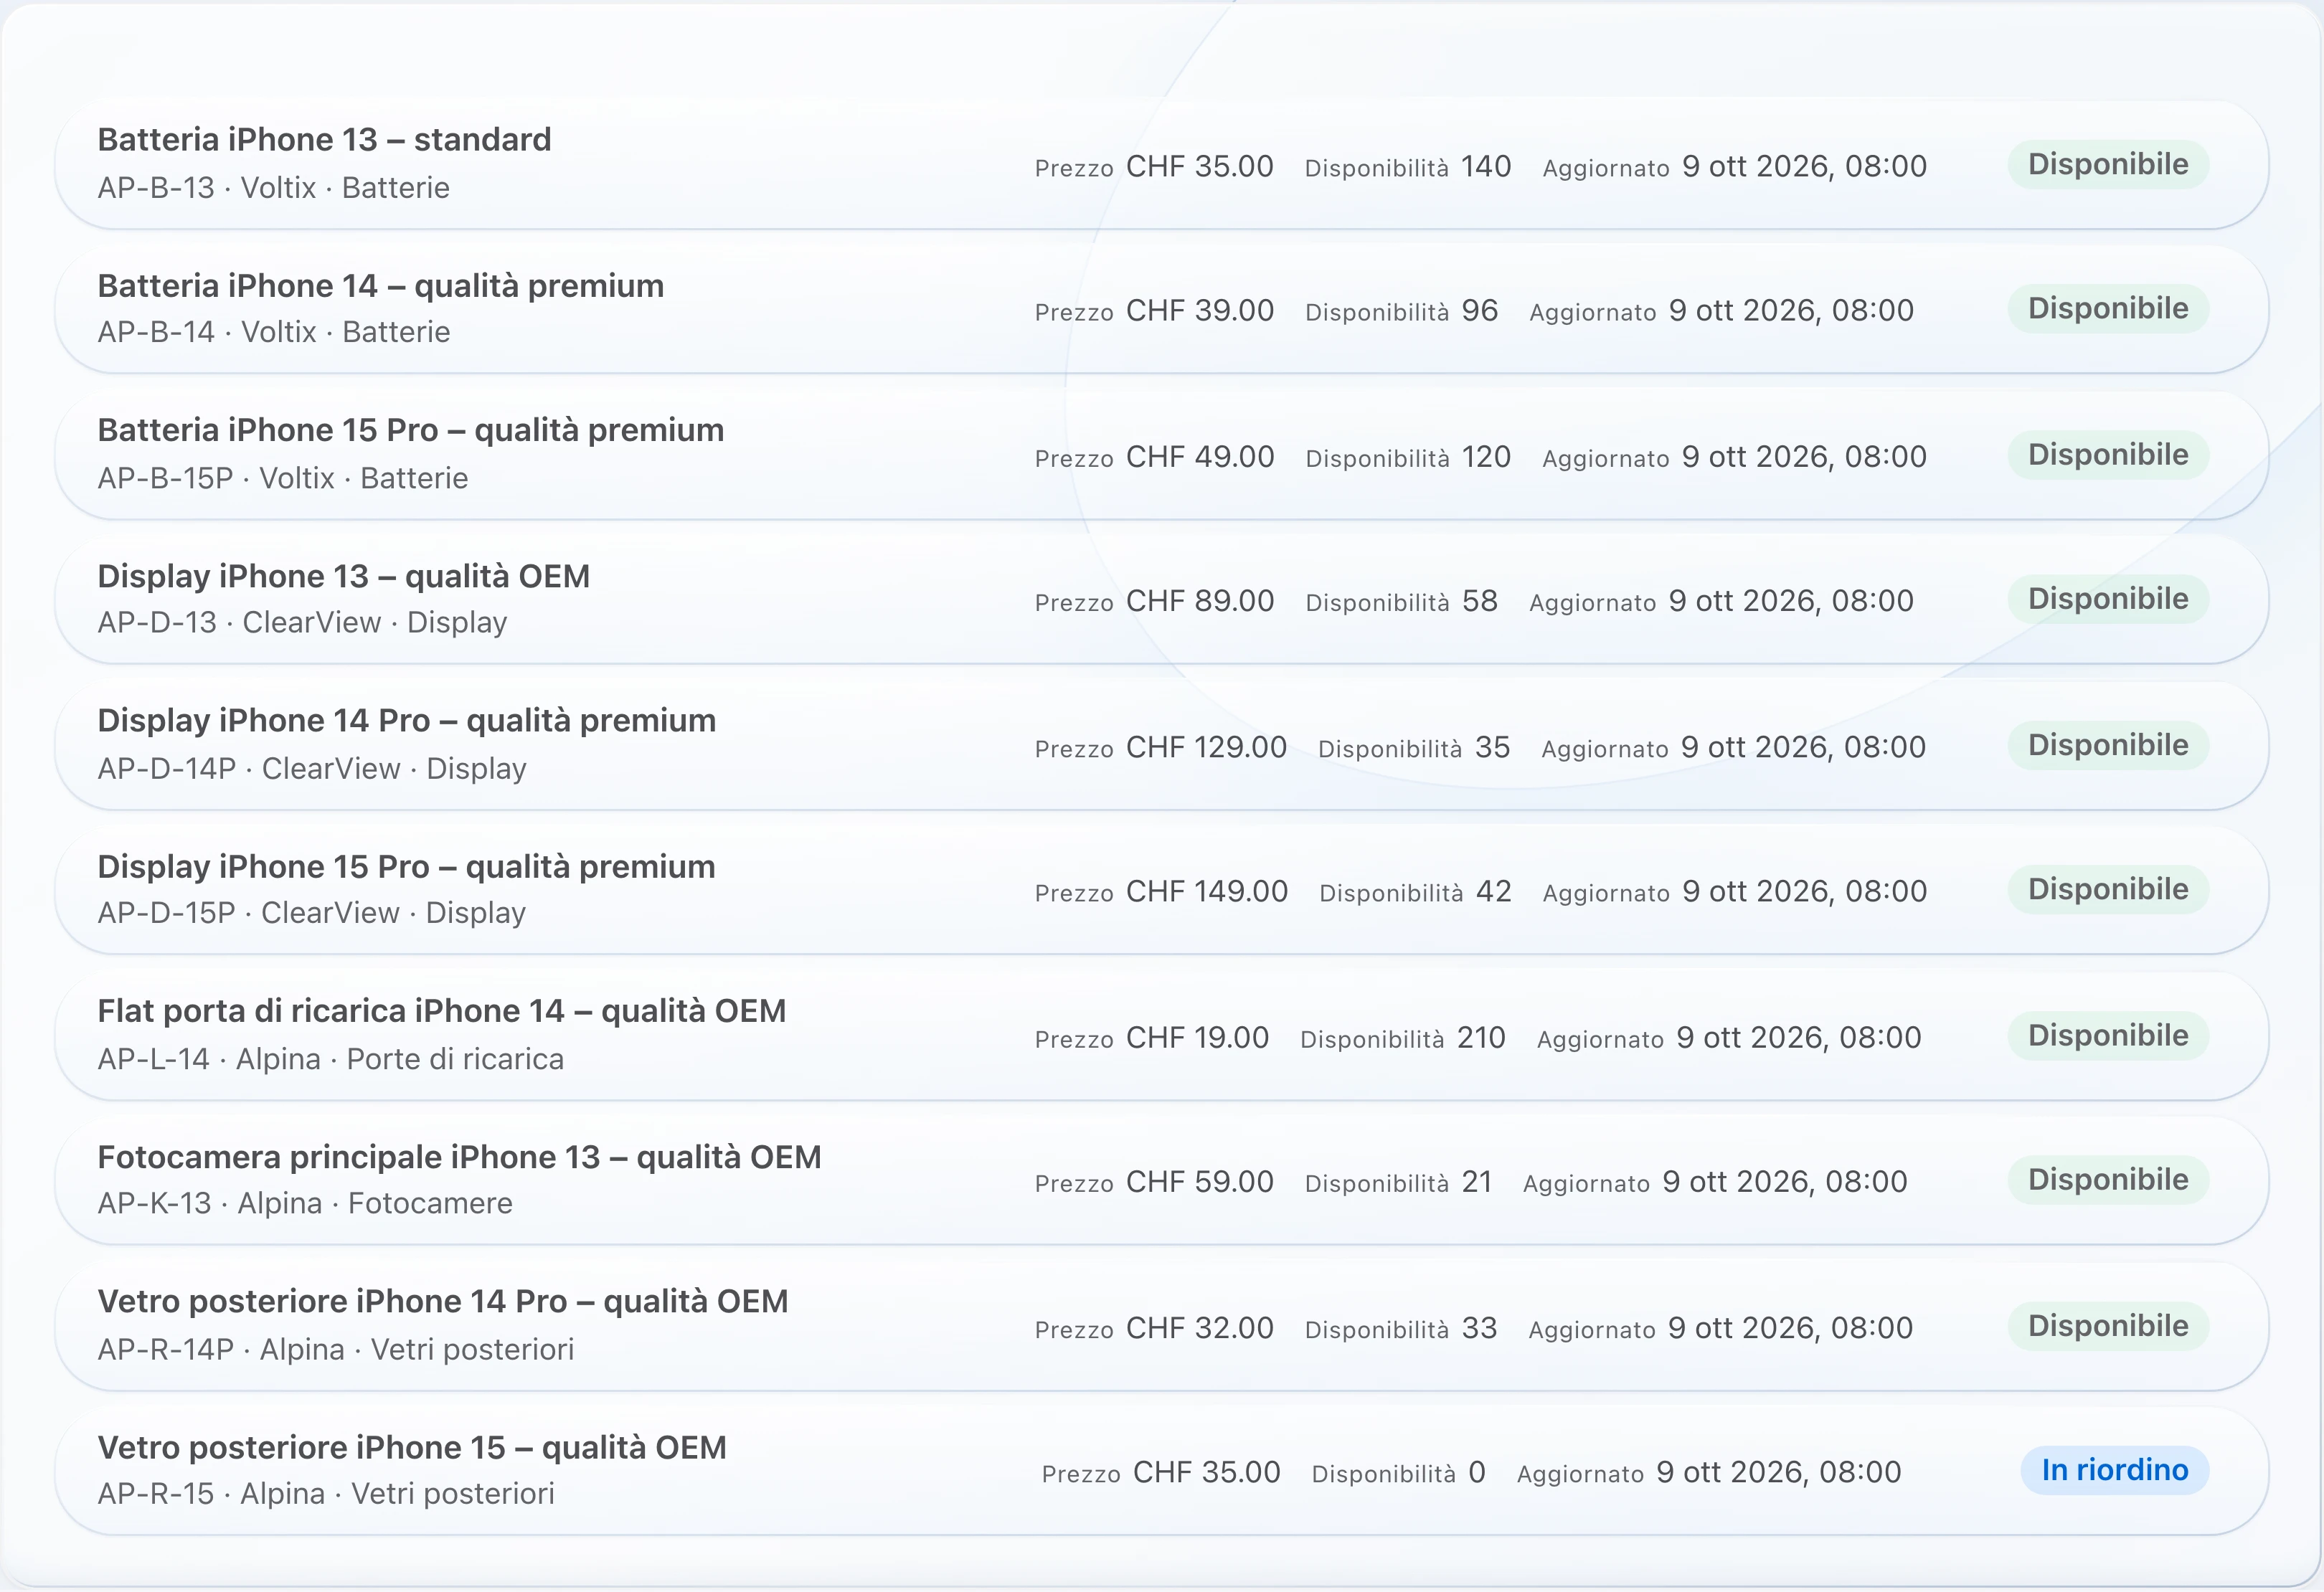2324x1592 pixels.
Task: Open Display iPhone 15 Pro – qualità premium
Action: click(406, 866)
